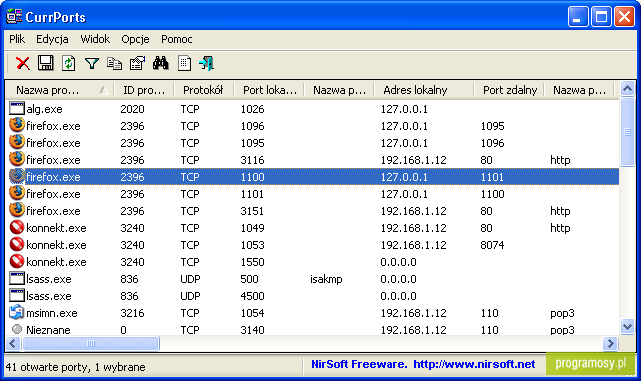Click pop3 cell in msimn.exe row

coord(562,314)
